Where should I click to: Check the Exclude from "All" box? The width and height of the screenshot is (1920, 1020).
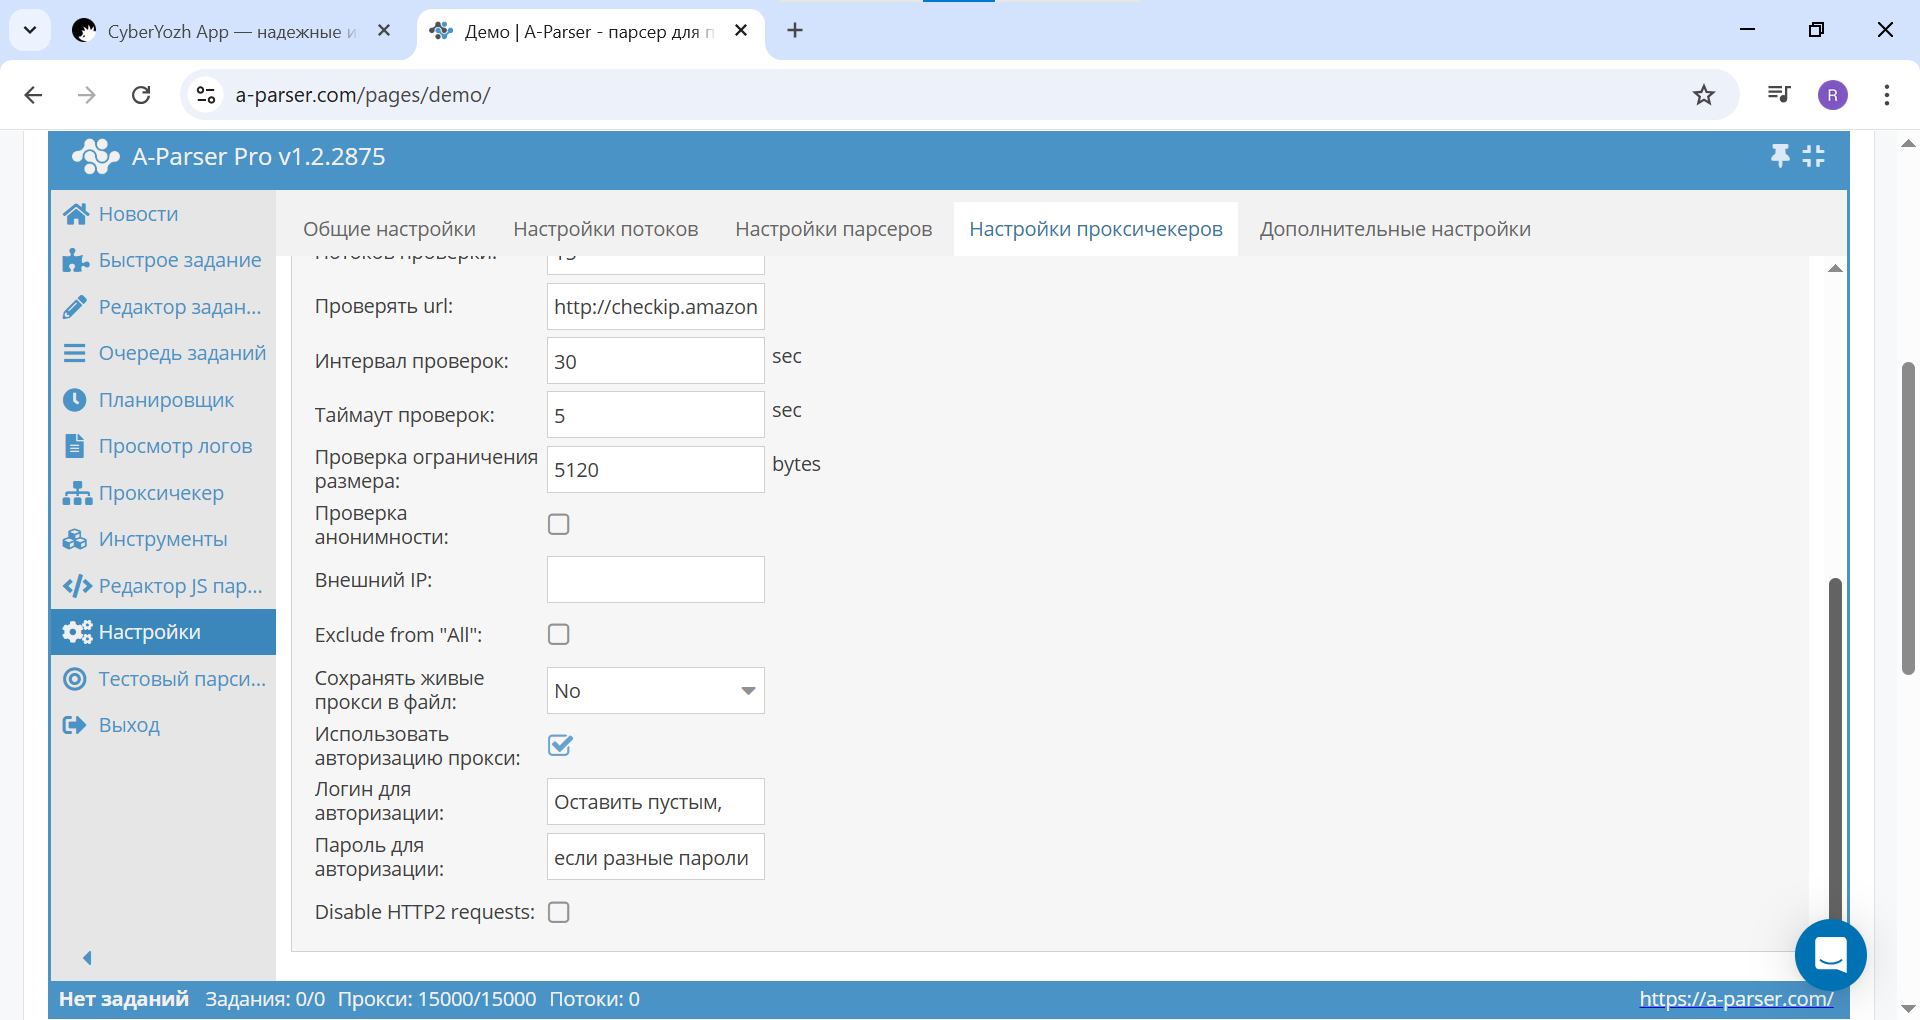tap(559, 635)
